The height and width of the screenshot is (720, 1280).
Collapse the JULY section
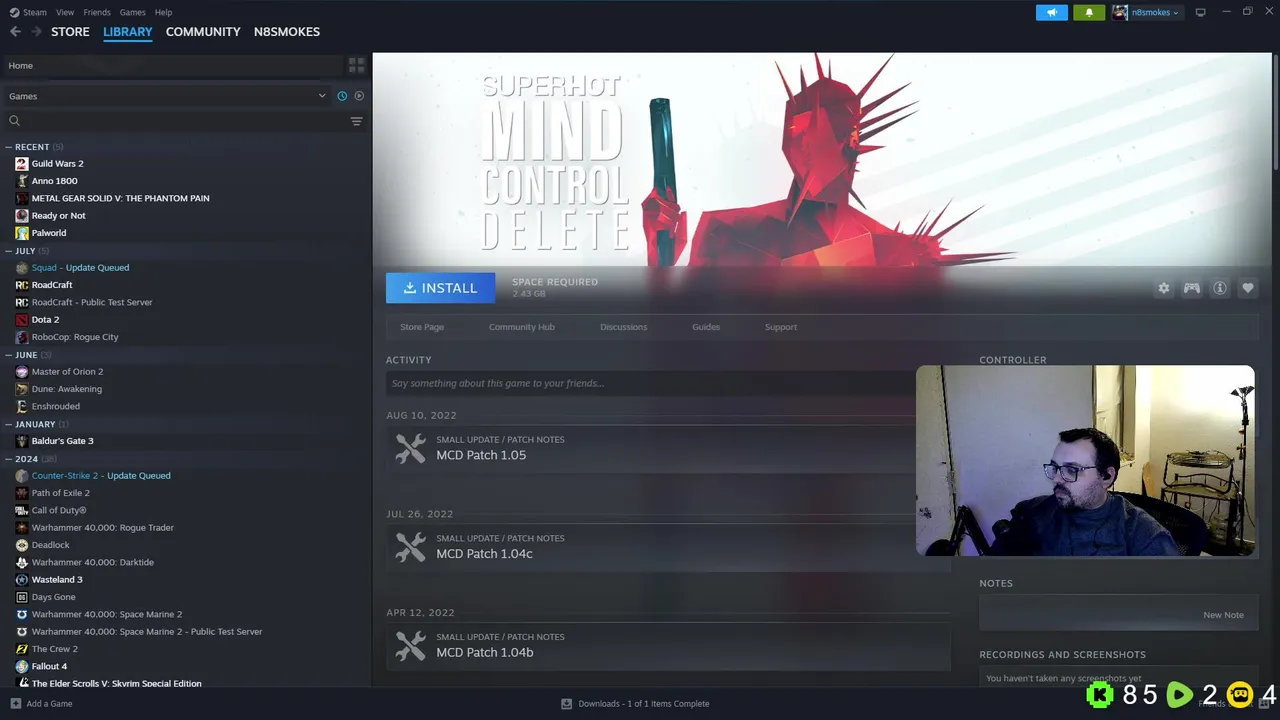(x=9, y=251)
